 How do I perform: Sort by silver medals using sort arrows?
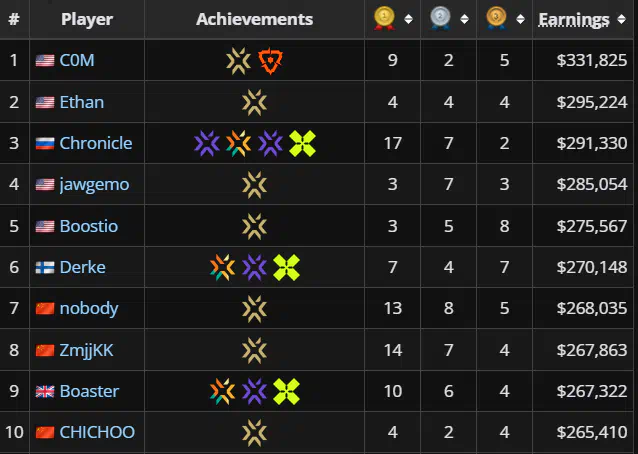[x=464, y=19]
